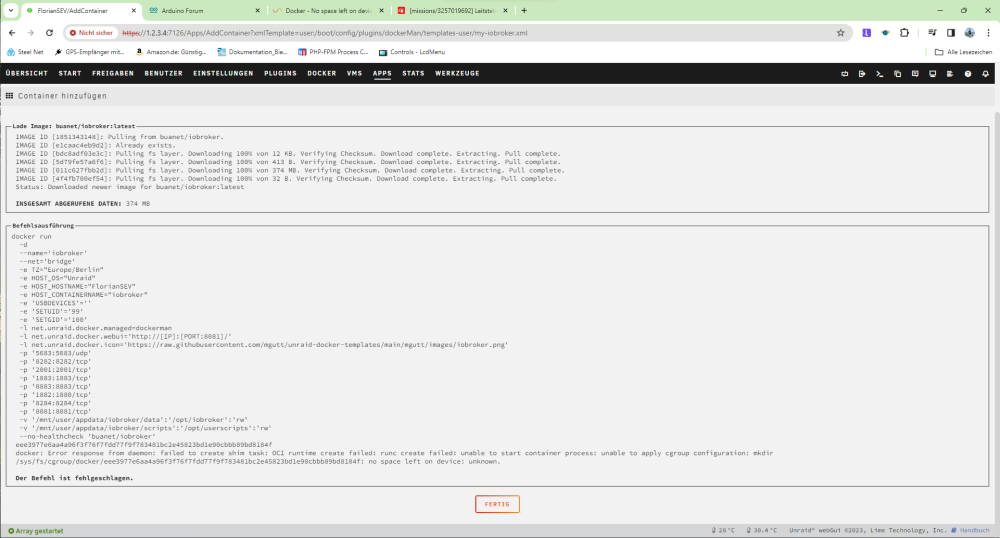Open the Alle Lesezeichen folder
Image resolution: width=1000 pixels, height=538 pixels.
pyautogui.click(x=964, y=52)
